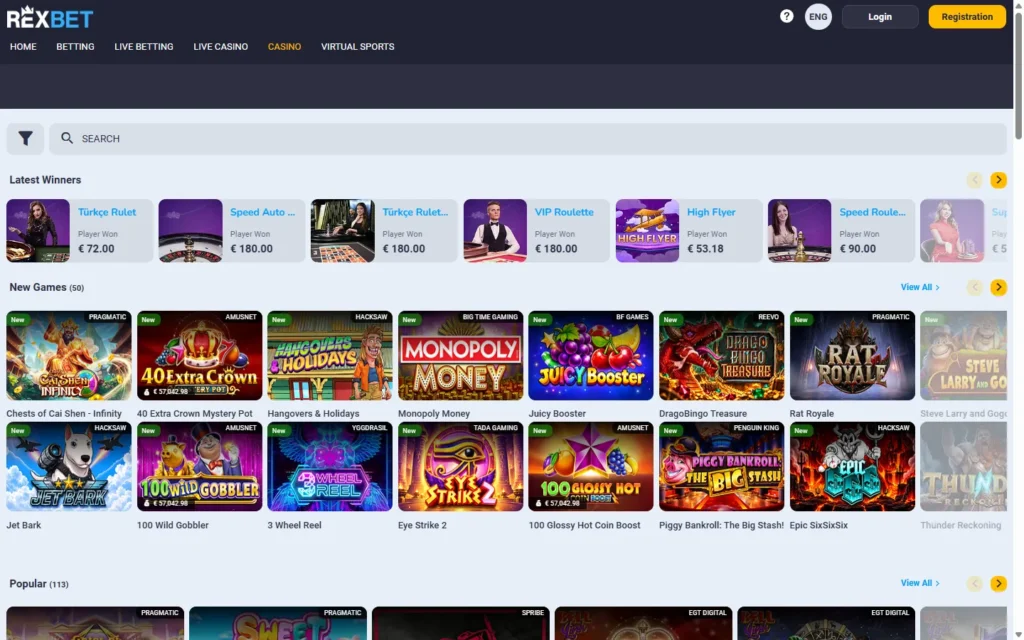
Task: Go to HOME menu item
Action: (x=23, y=46)
